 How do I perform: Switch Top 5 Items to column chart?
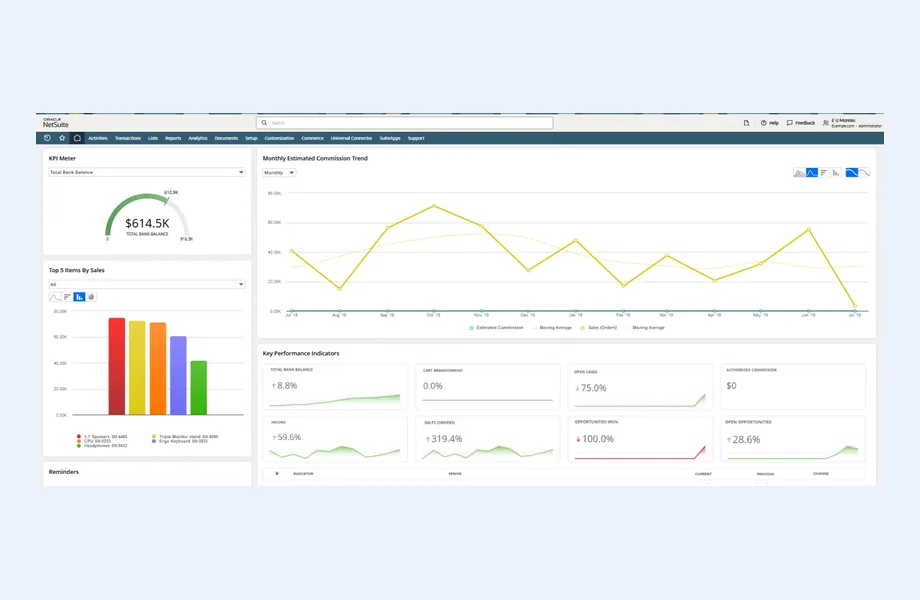point(79,297)
